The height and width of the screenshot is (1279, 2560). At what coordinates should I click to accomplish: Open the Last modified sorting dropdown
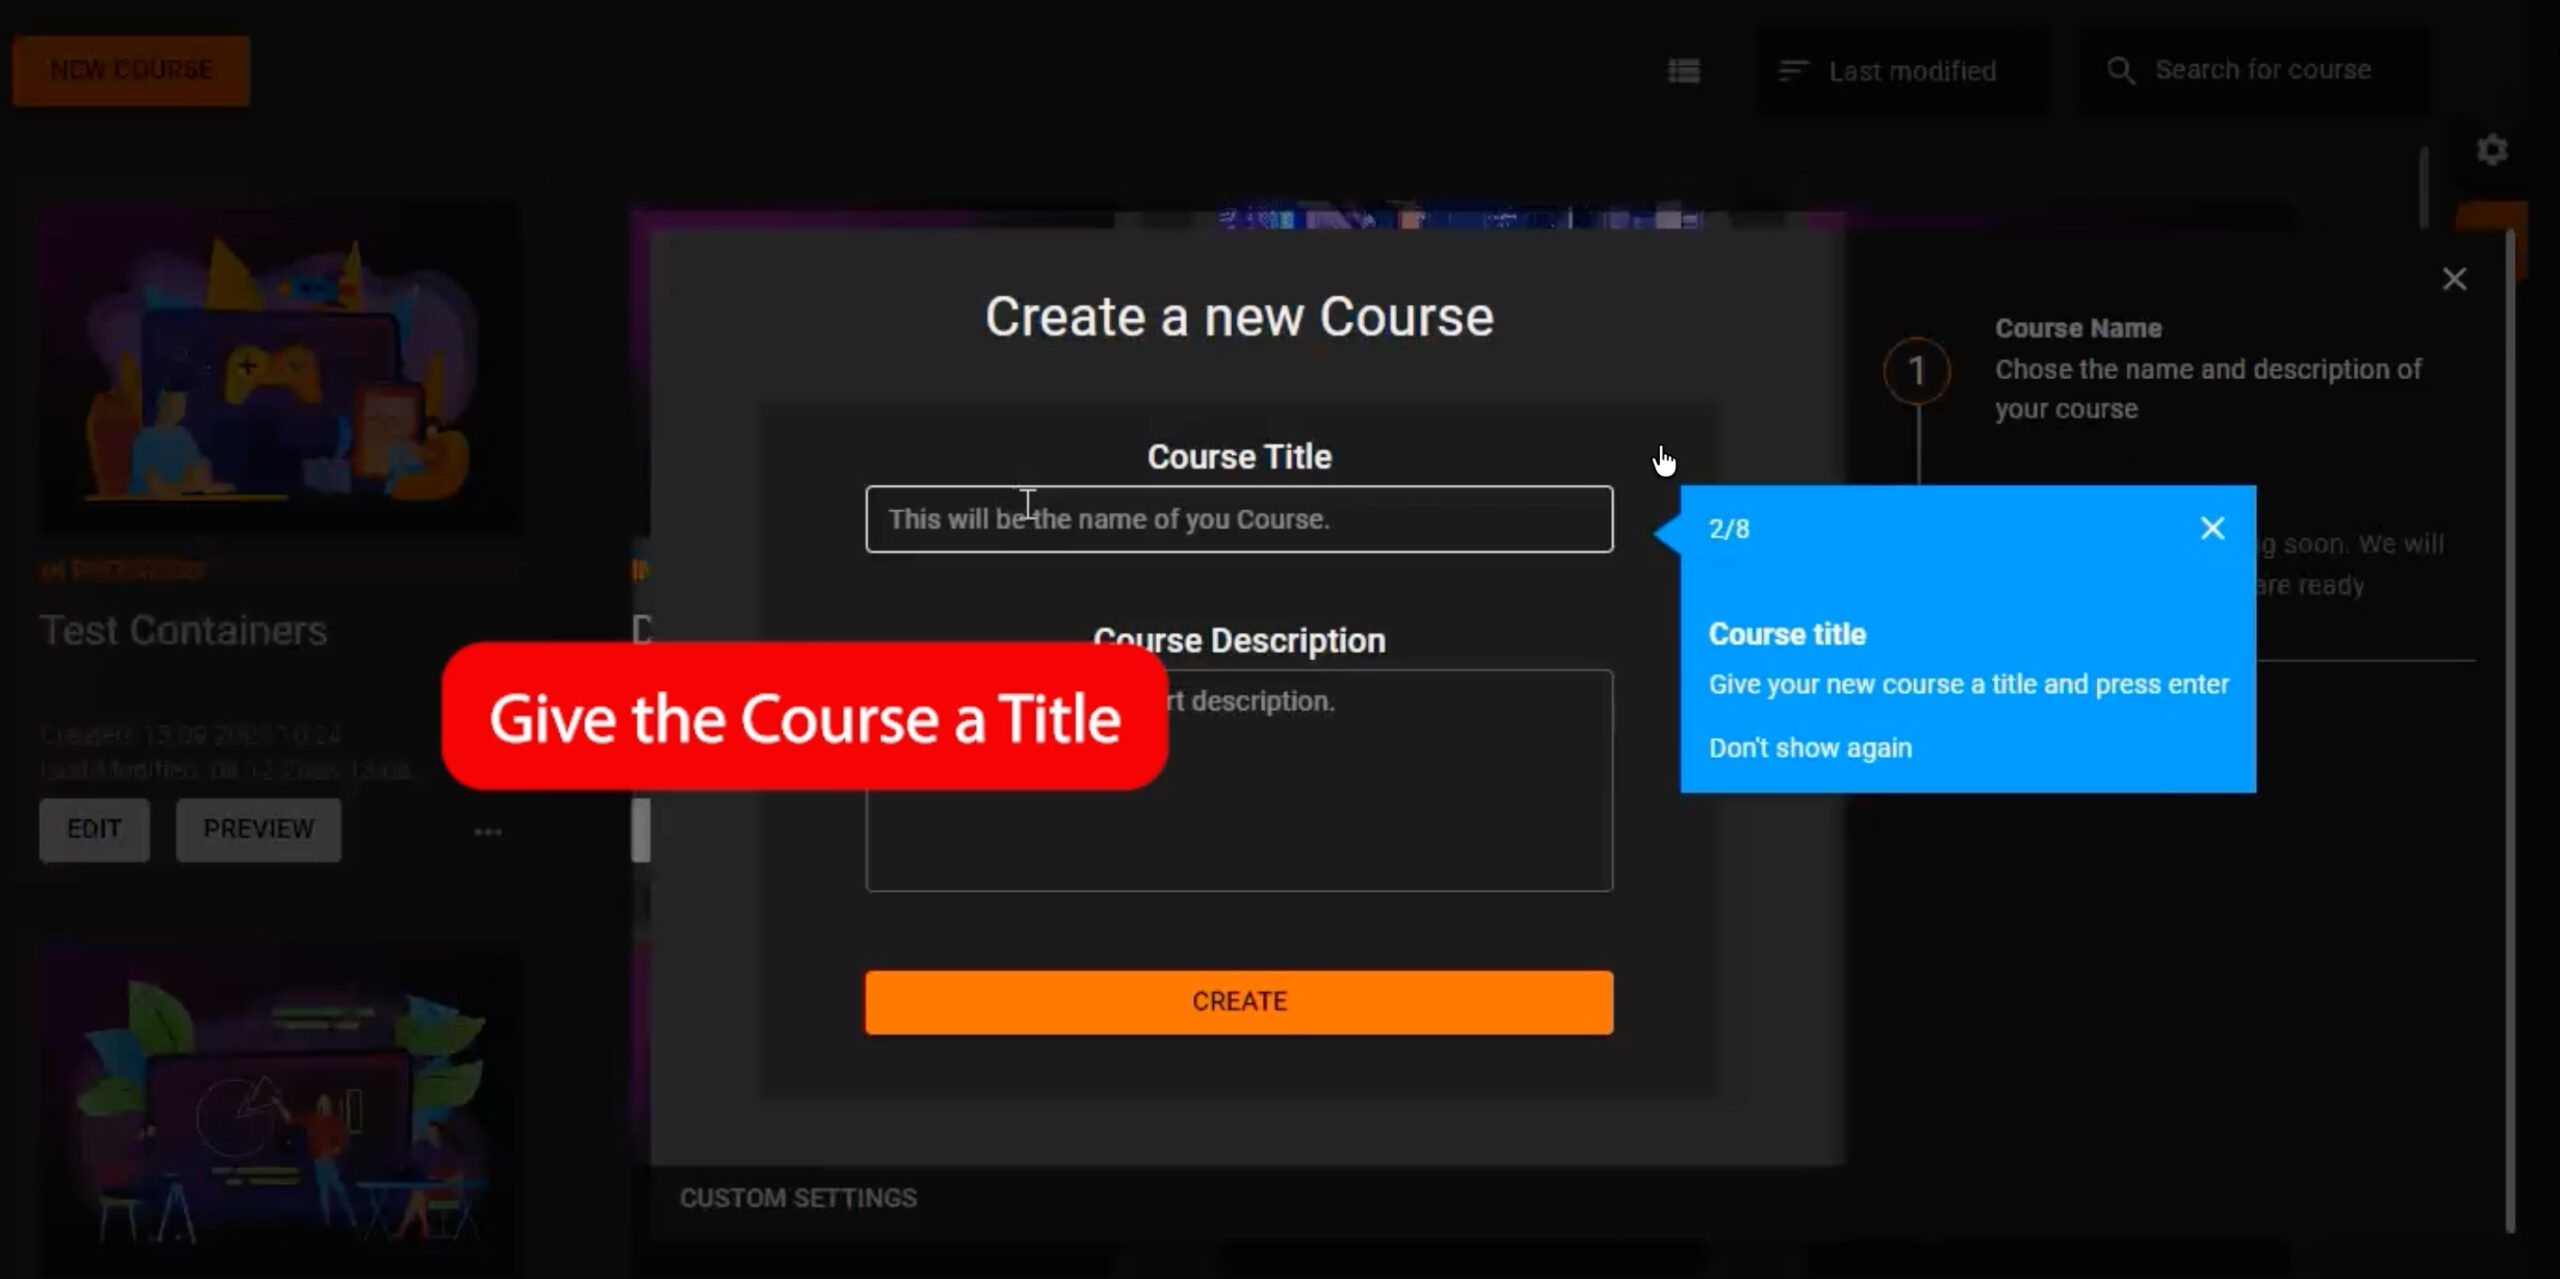1912,70
